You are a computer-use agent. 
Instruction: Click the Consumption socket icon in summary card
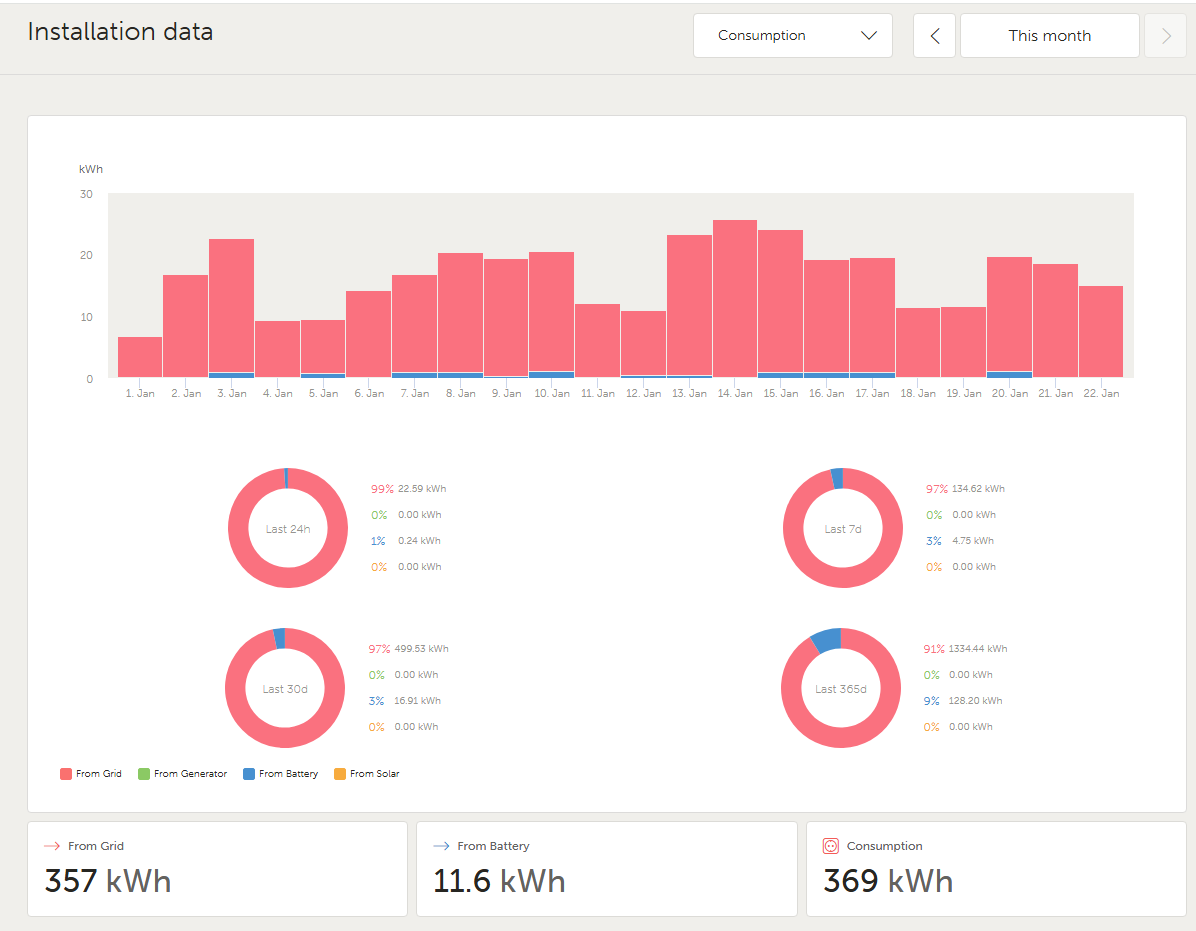click(x=831, y=846)
